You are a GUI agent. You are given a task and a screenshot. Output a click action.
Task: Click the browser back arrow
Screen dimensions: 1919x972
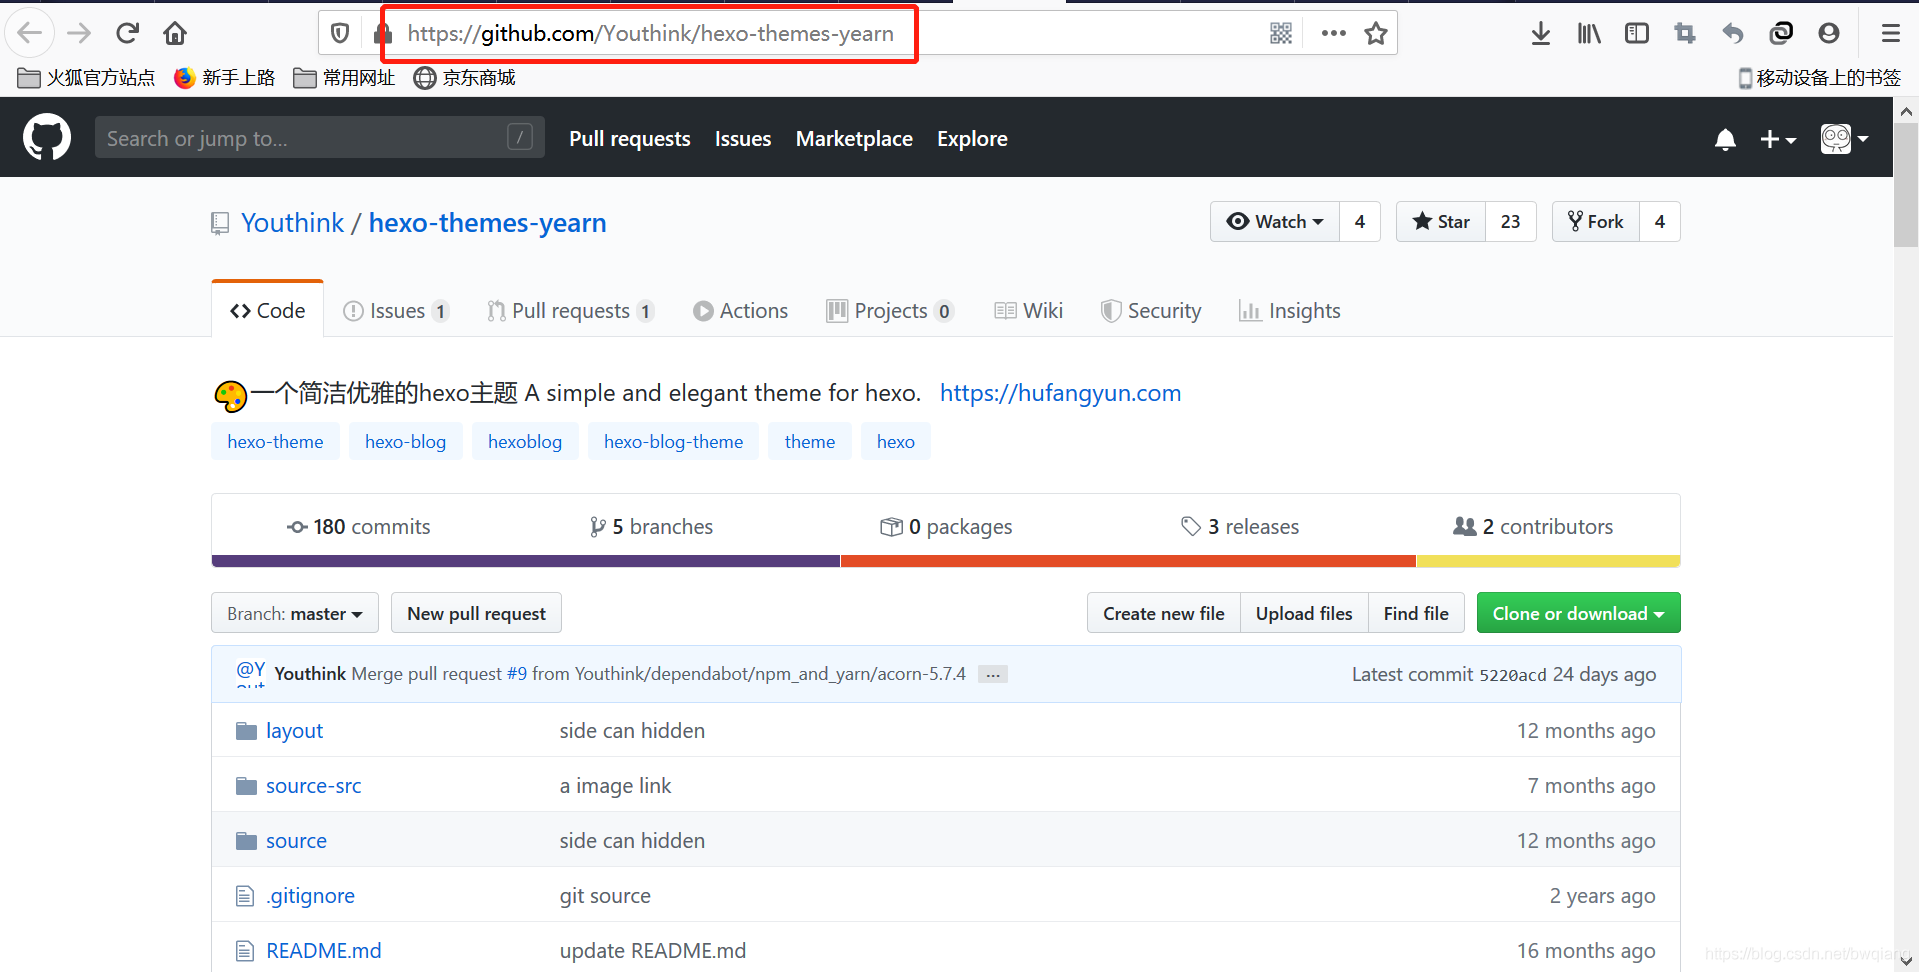[30, 33]
